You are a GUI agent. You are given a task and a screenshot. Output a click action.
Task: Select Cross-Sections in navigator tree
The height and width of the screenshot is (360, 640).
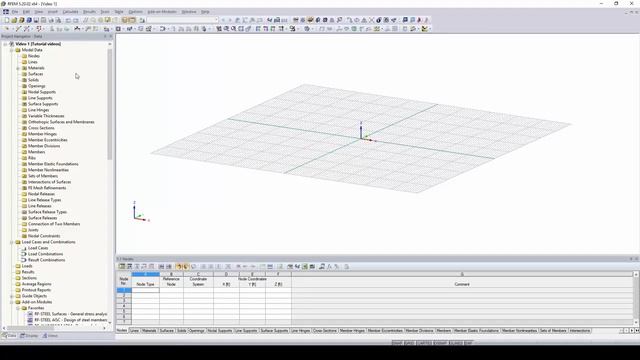(41, 128)
